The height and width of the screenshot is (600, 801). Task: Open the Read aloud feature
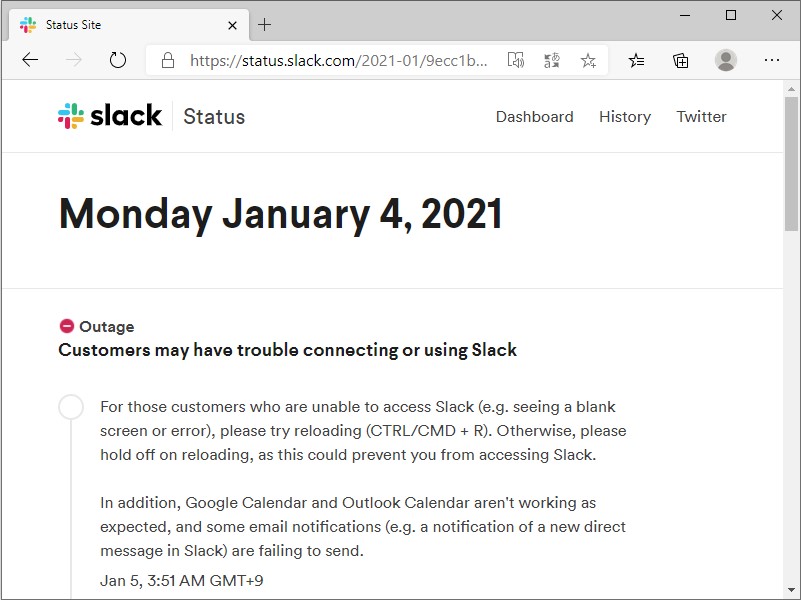click(515, 60)
